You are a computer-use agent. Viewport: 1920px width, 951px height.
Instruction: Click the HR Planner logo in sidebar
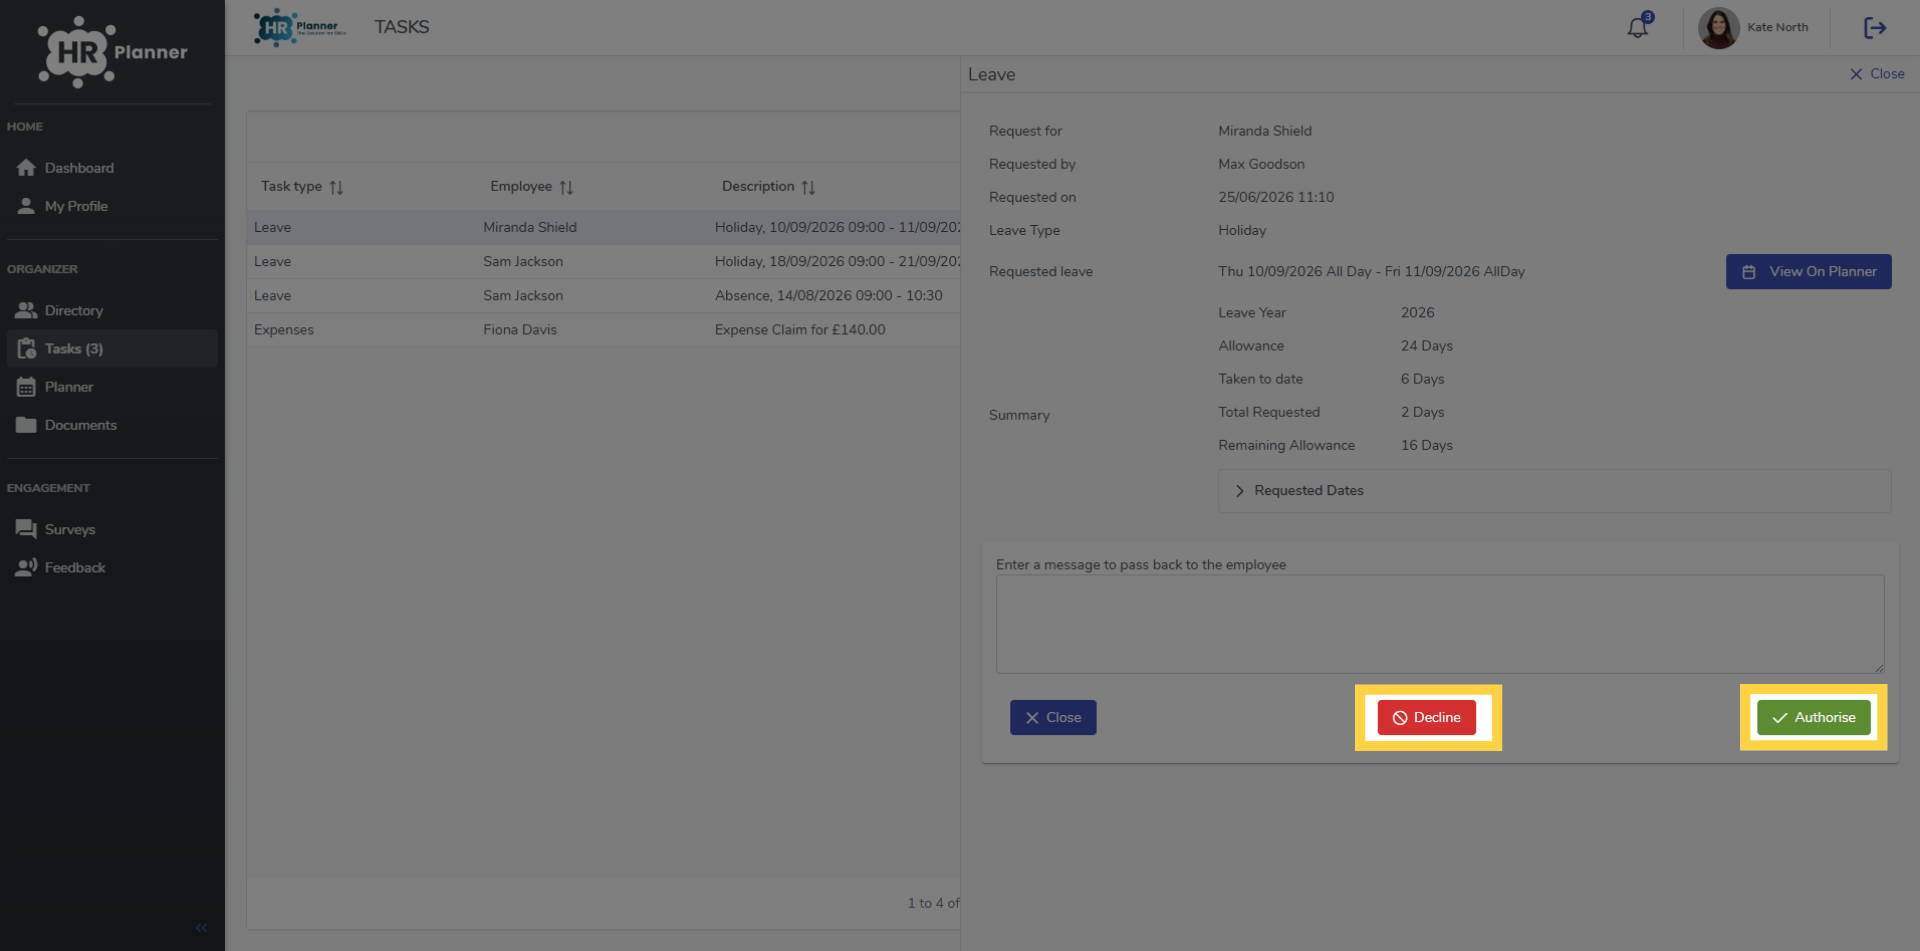112,52
